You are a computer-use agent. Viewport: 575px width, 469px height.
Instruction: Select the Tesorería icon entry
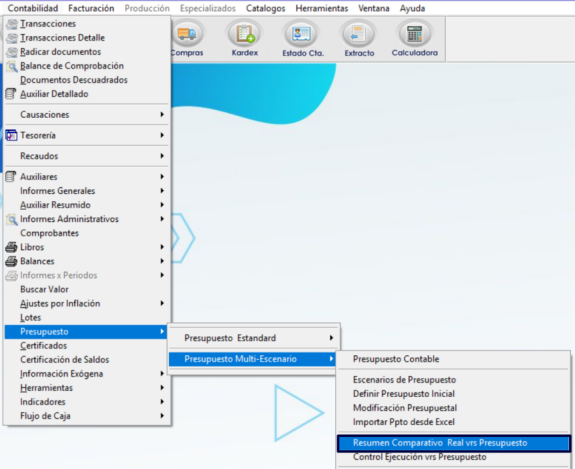tap(11, 135)
